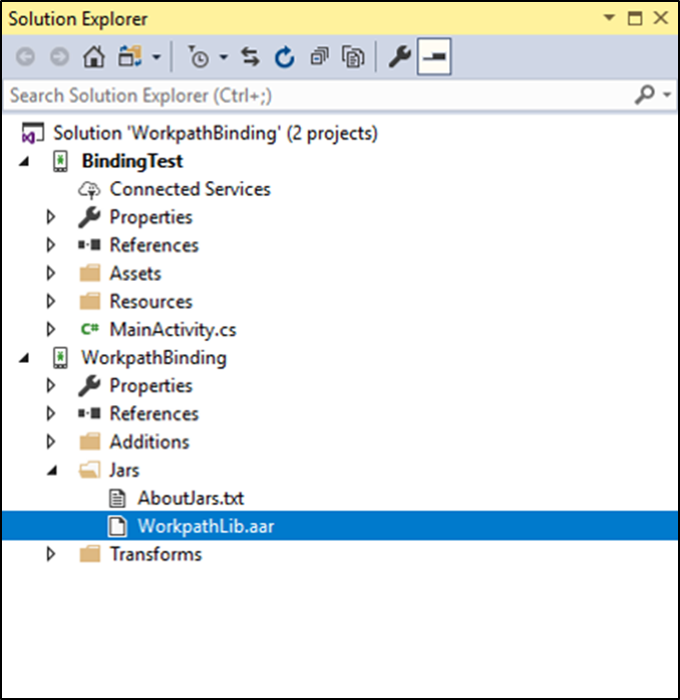
Task: Select the AboutJars.txt file
Action: pos(191,498)
